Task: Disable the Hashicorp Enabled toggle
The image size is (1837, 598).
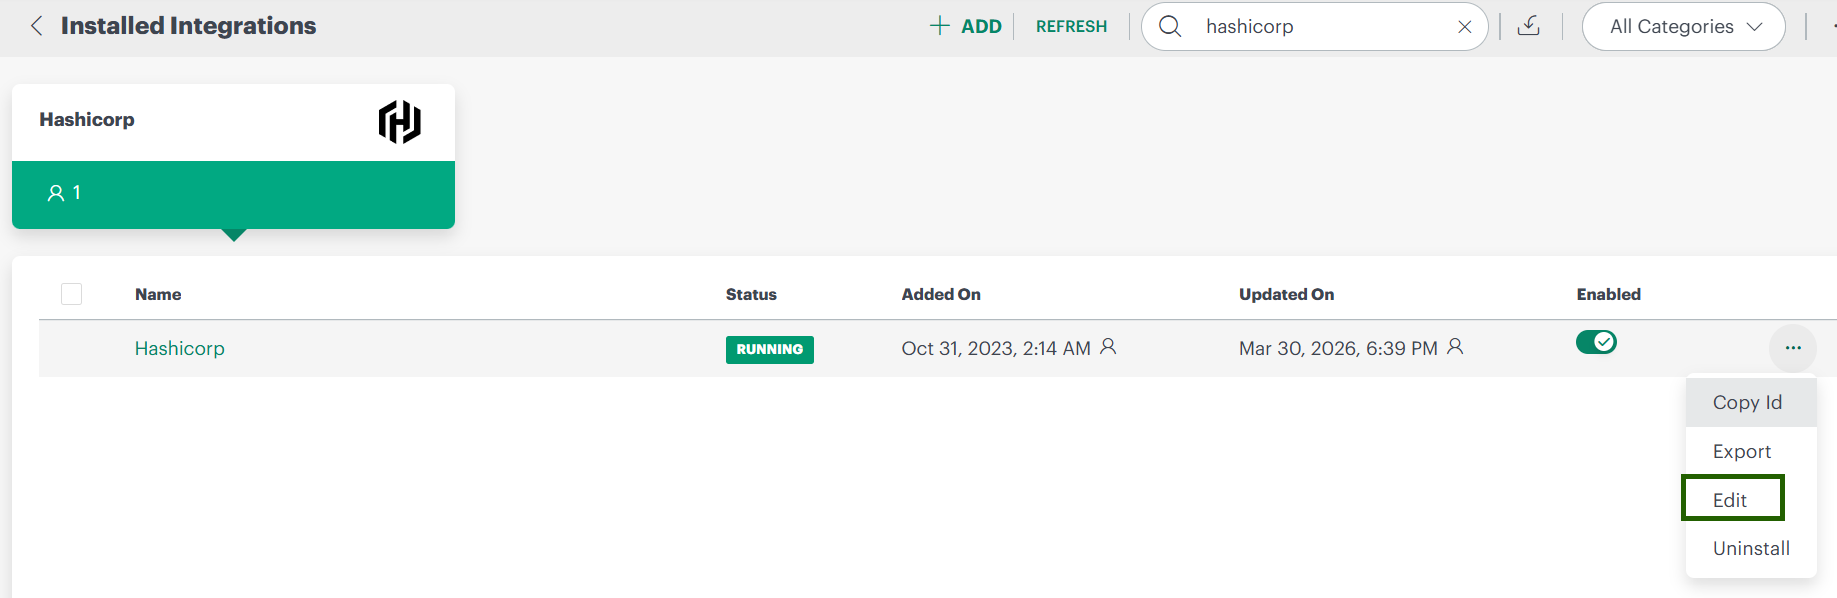Action: point(1596,342)
